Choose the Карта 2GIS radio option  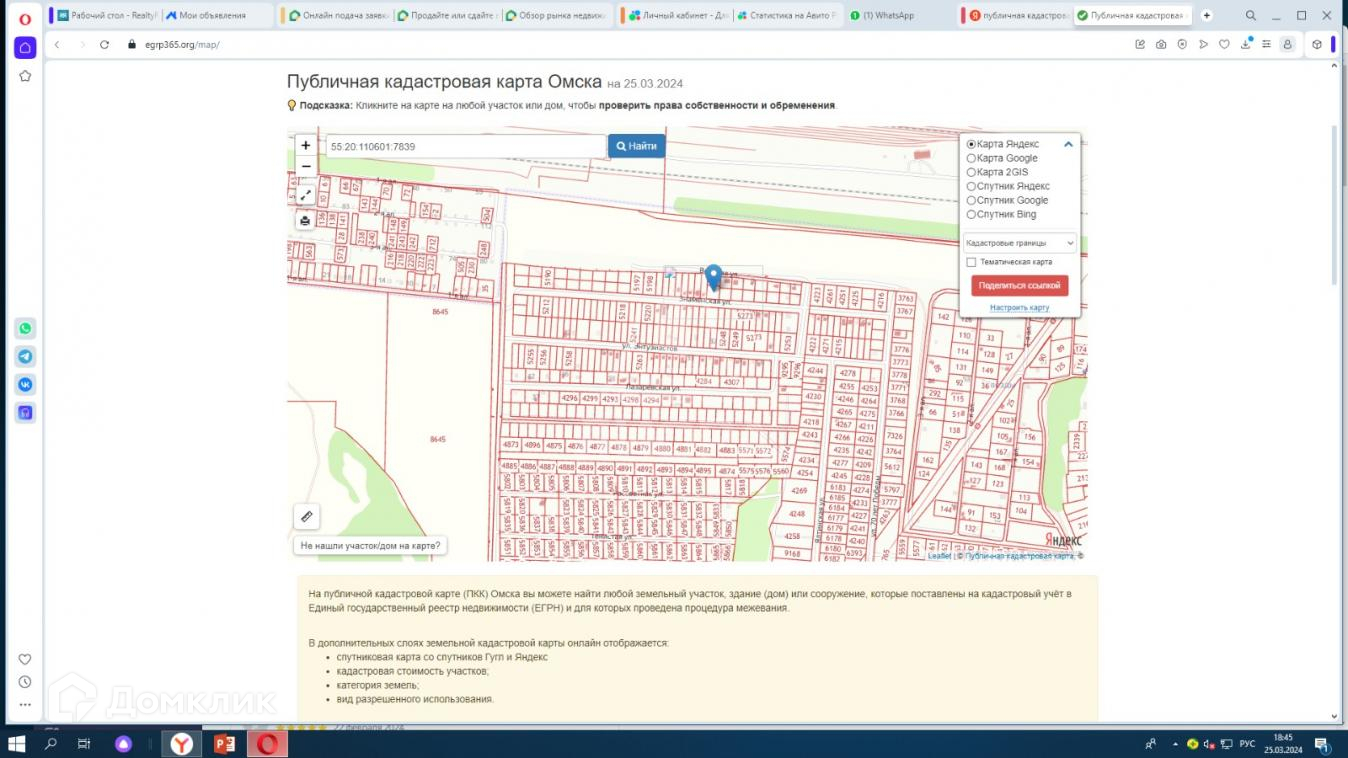point(971,172)
